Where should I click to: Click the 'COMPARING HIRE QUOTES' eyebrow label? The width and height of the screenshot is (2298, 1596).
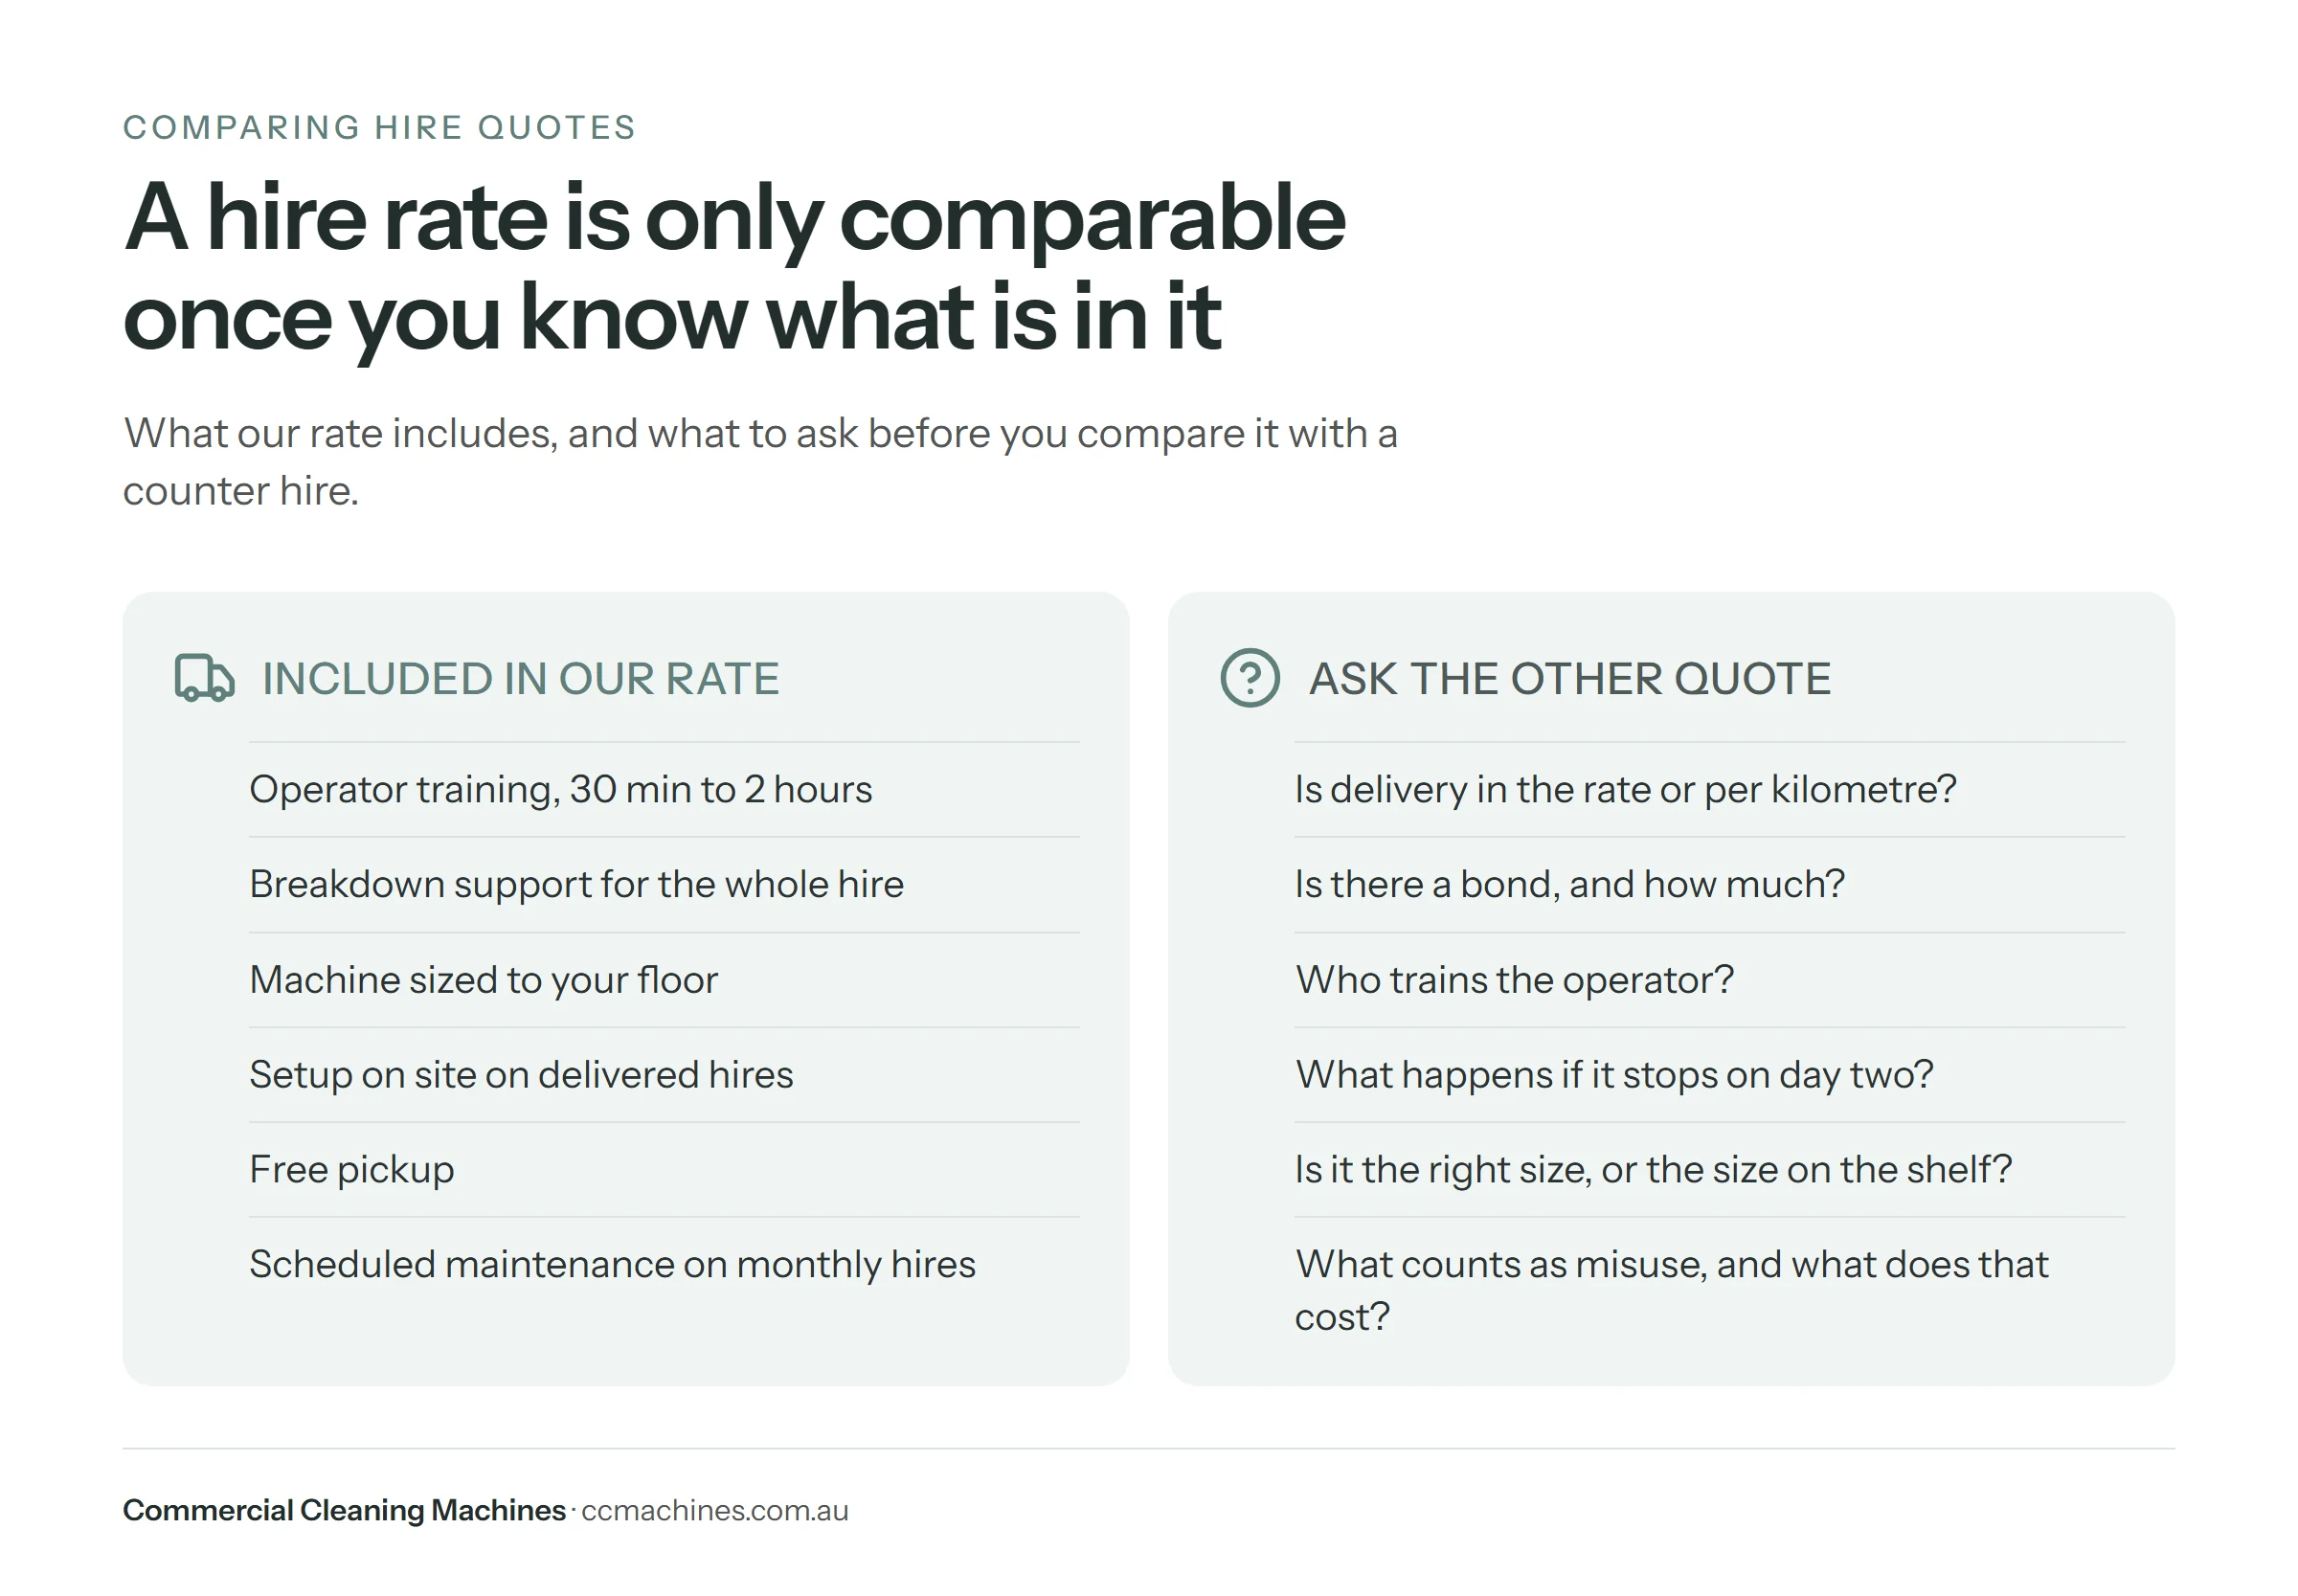pos(379,128)
